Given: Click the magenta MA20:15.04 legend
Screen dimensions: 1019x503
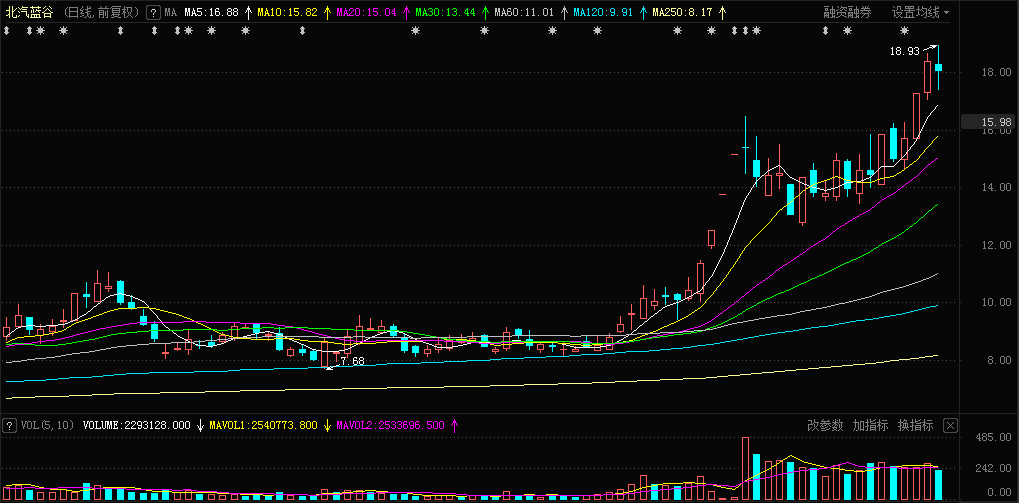Looking at the screenshot, I should 366,12.
